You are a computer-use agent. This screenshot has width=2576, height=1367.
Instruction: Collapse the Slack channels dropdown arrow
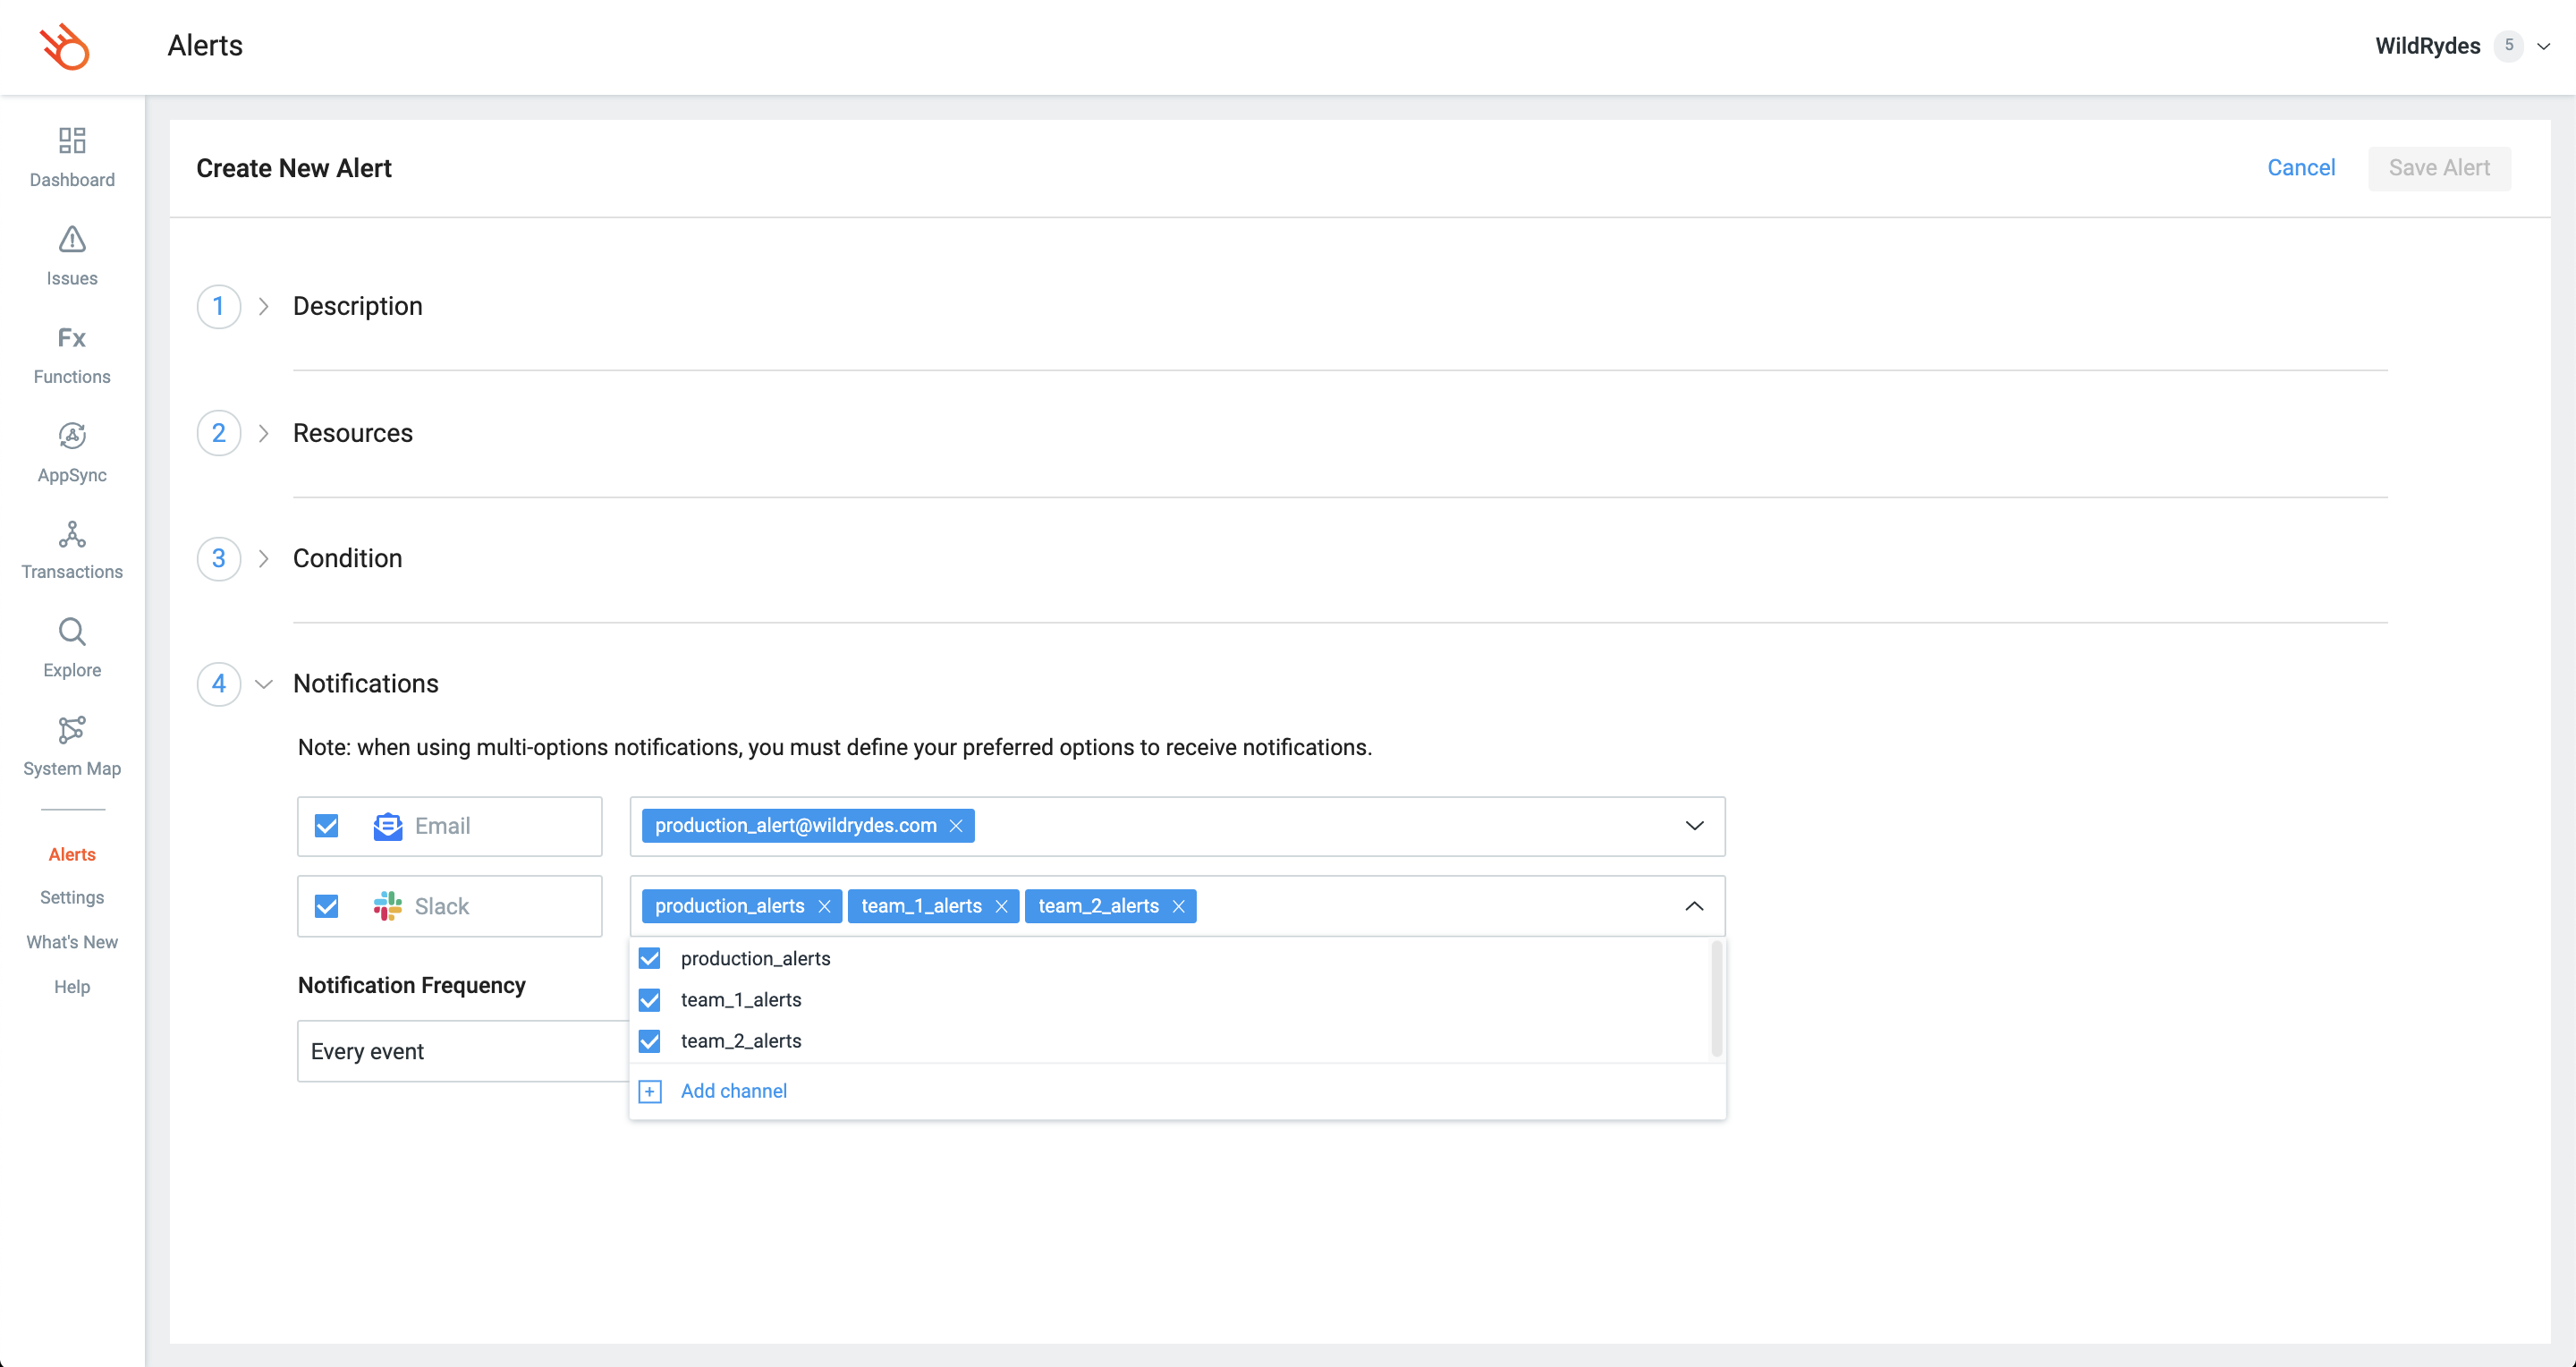point(1694,906)
